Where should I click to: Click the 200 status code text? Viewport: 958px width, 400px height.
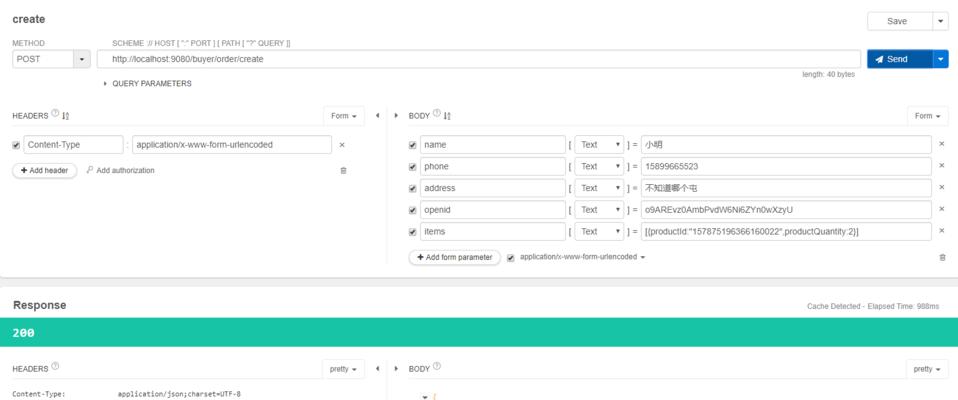23,333
